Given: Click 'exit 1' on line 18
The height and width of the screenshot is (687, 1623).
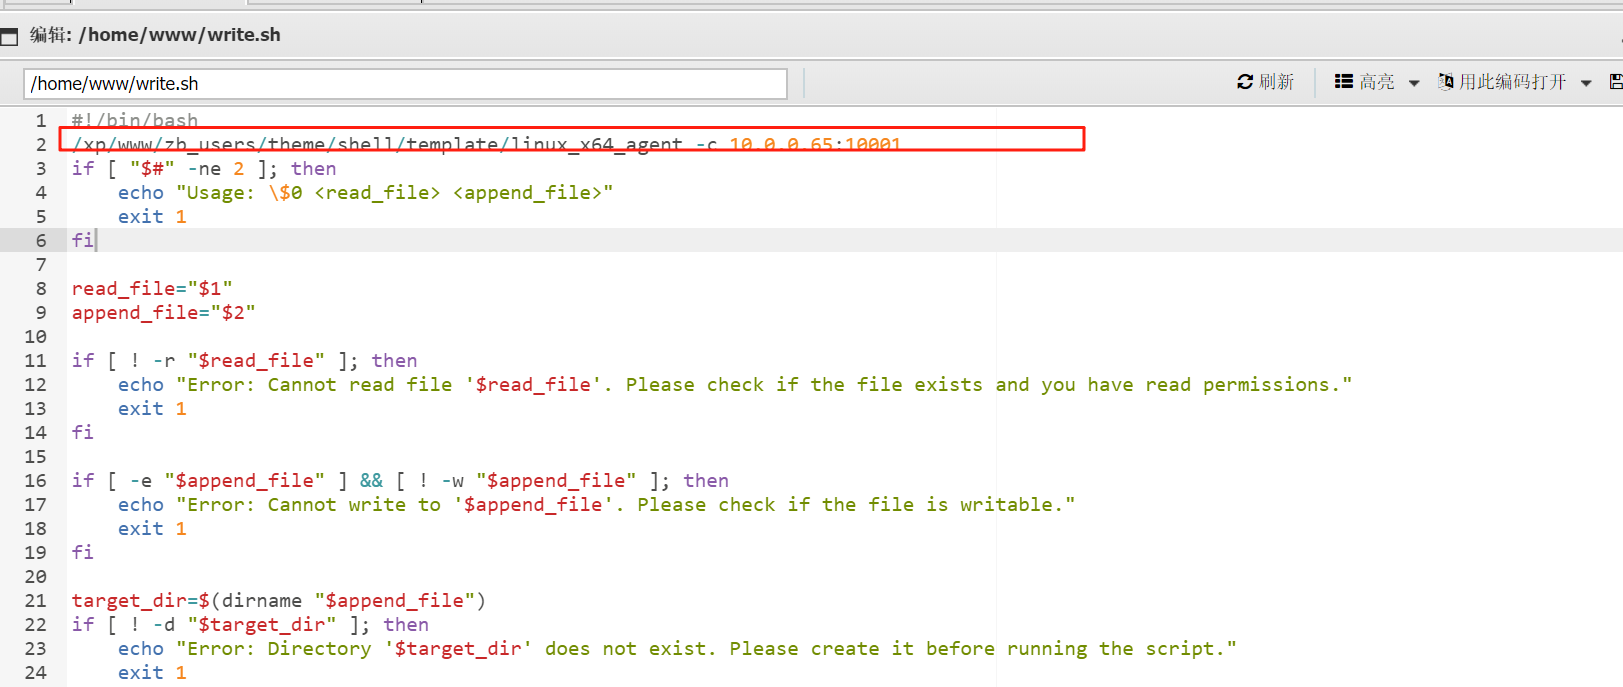Looking at the screenshot, I should [152, 528].
